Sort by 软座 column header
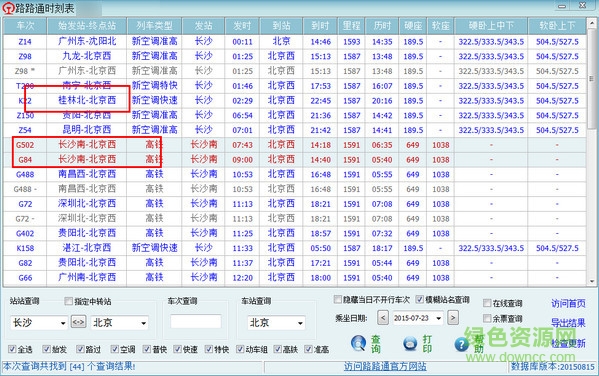The width and height of the screenshot is (599, 376). tap(440, 26)
